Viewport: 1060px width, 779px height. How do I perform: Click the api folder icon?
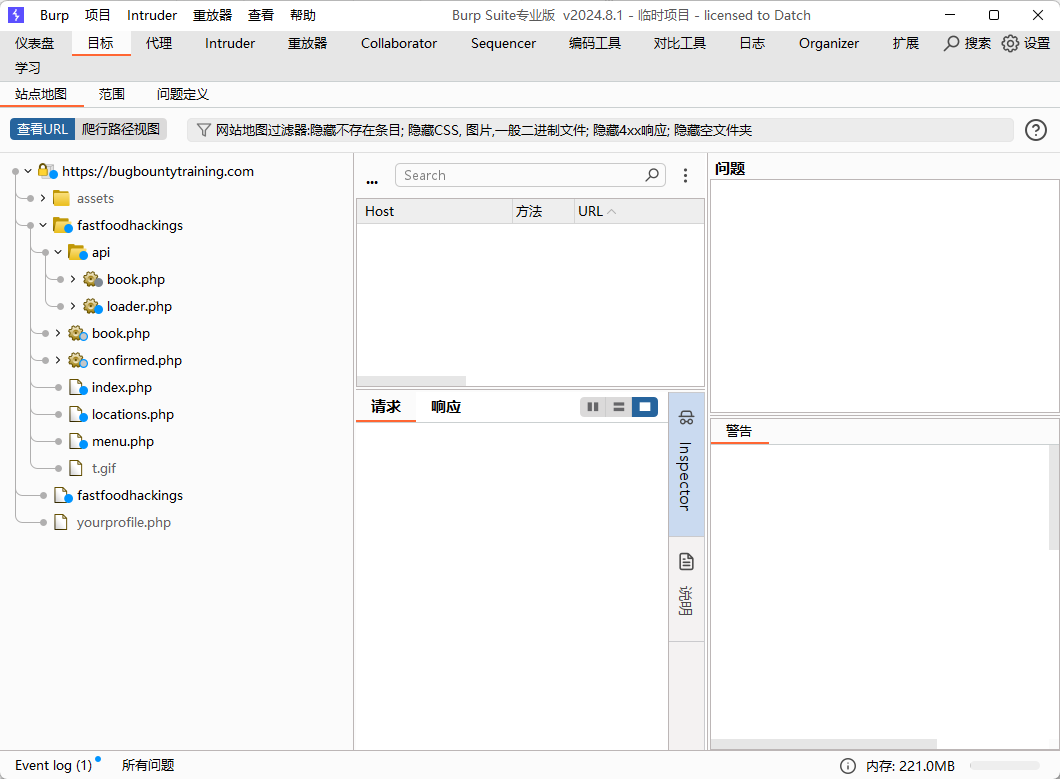coord(77,252)
